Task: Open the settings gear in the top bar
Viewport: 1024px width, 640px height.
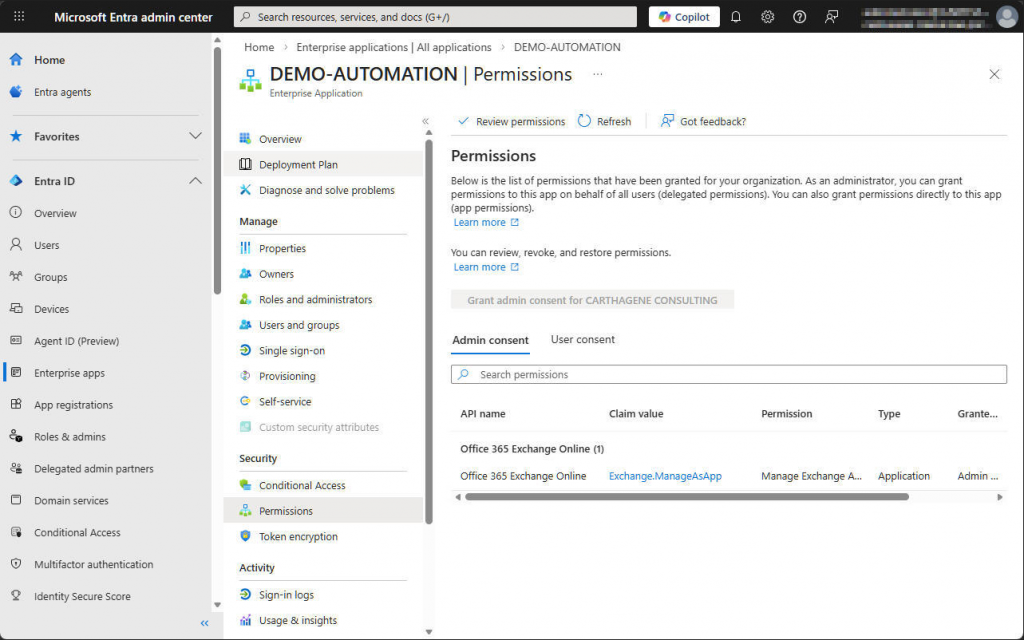Action: tap(767, 16)
